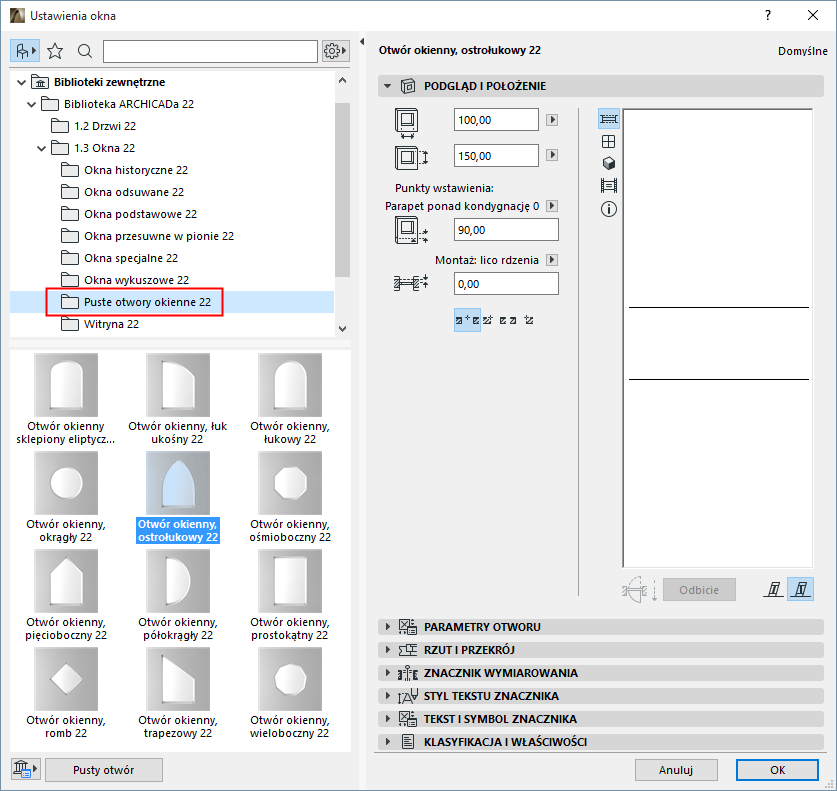Click the search magnifier icon
The width and height of the screenshot is (837, 791).
pos(84,51)
